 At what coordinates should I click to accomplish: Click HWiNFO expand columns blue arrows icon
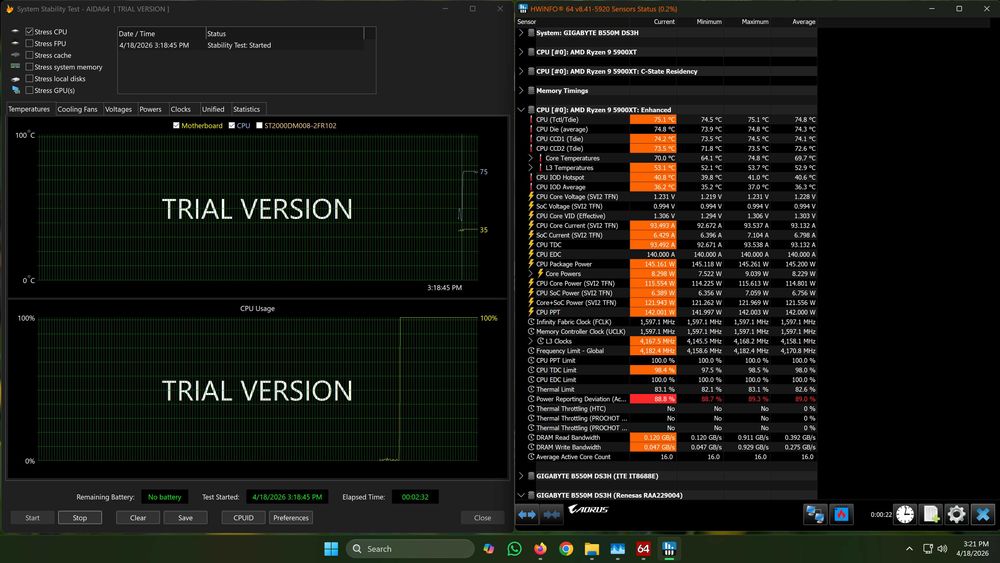click(x=527, y=514)
